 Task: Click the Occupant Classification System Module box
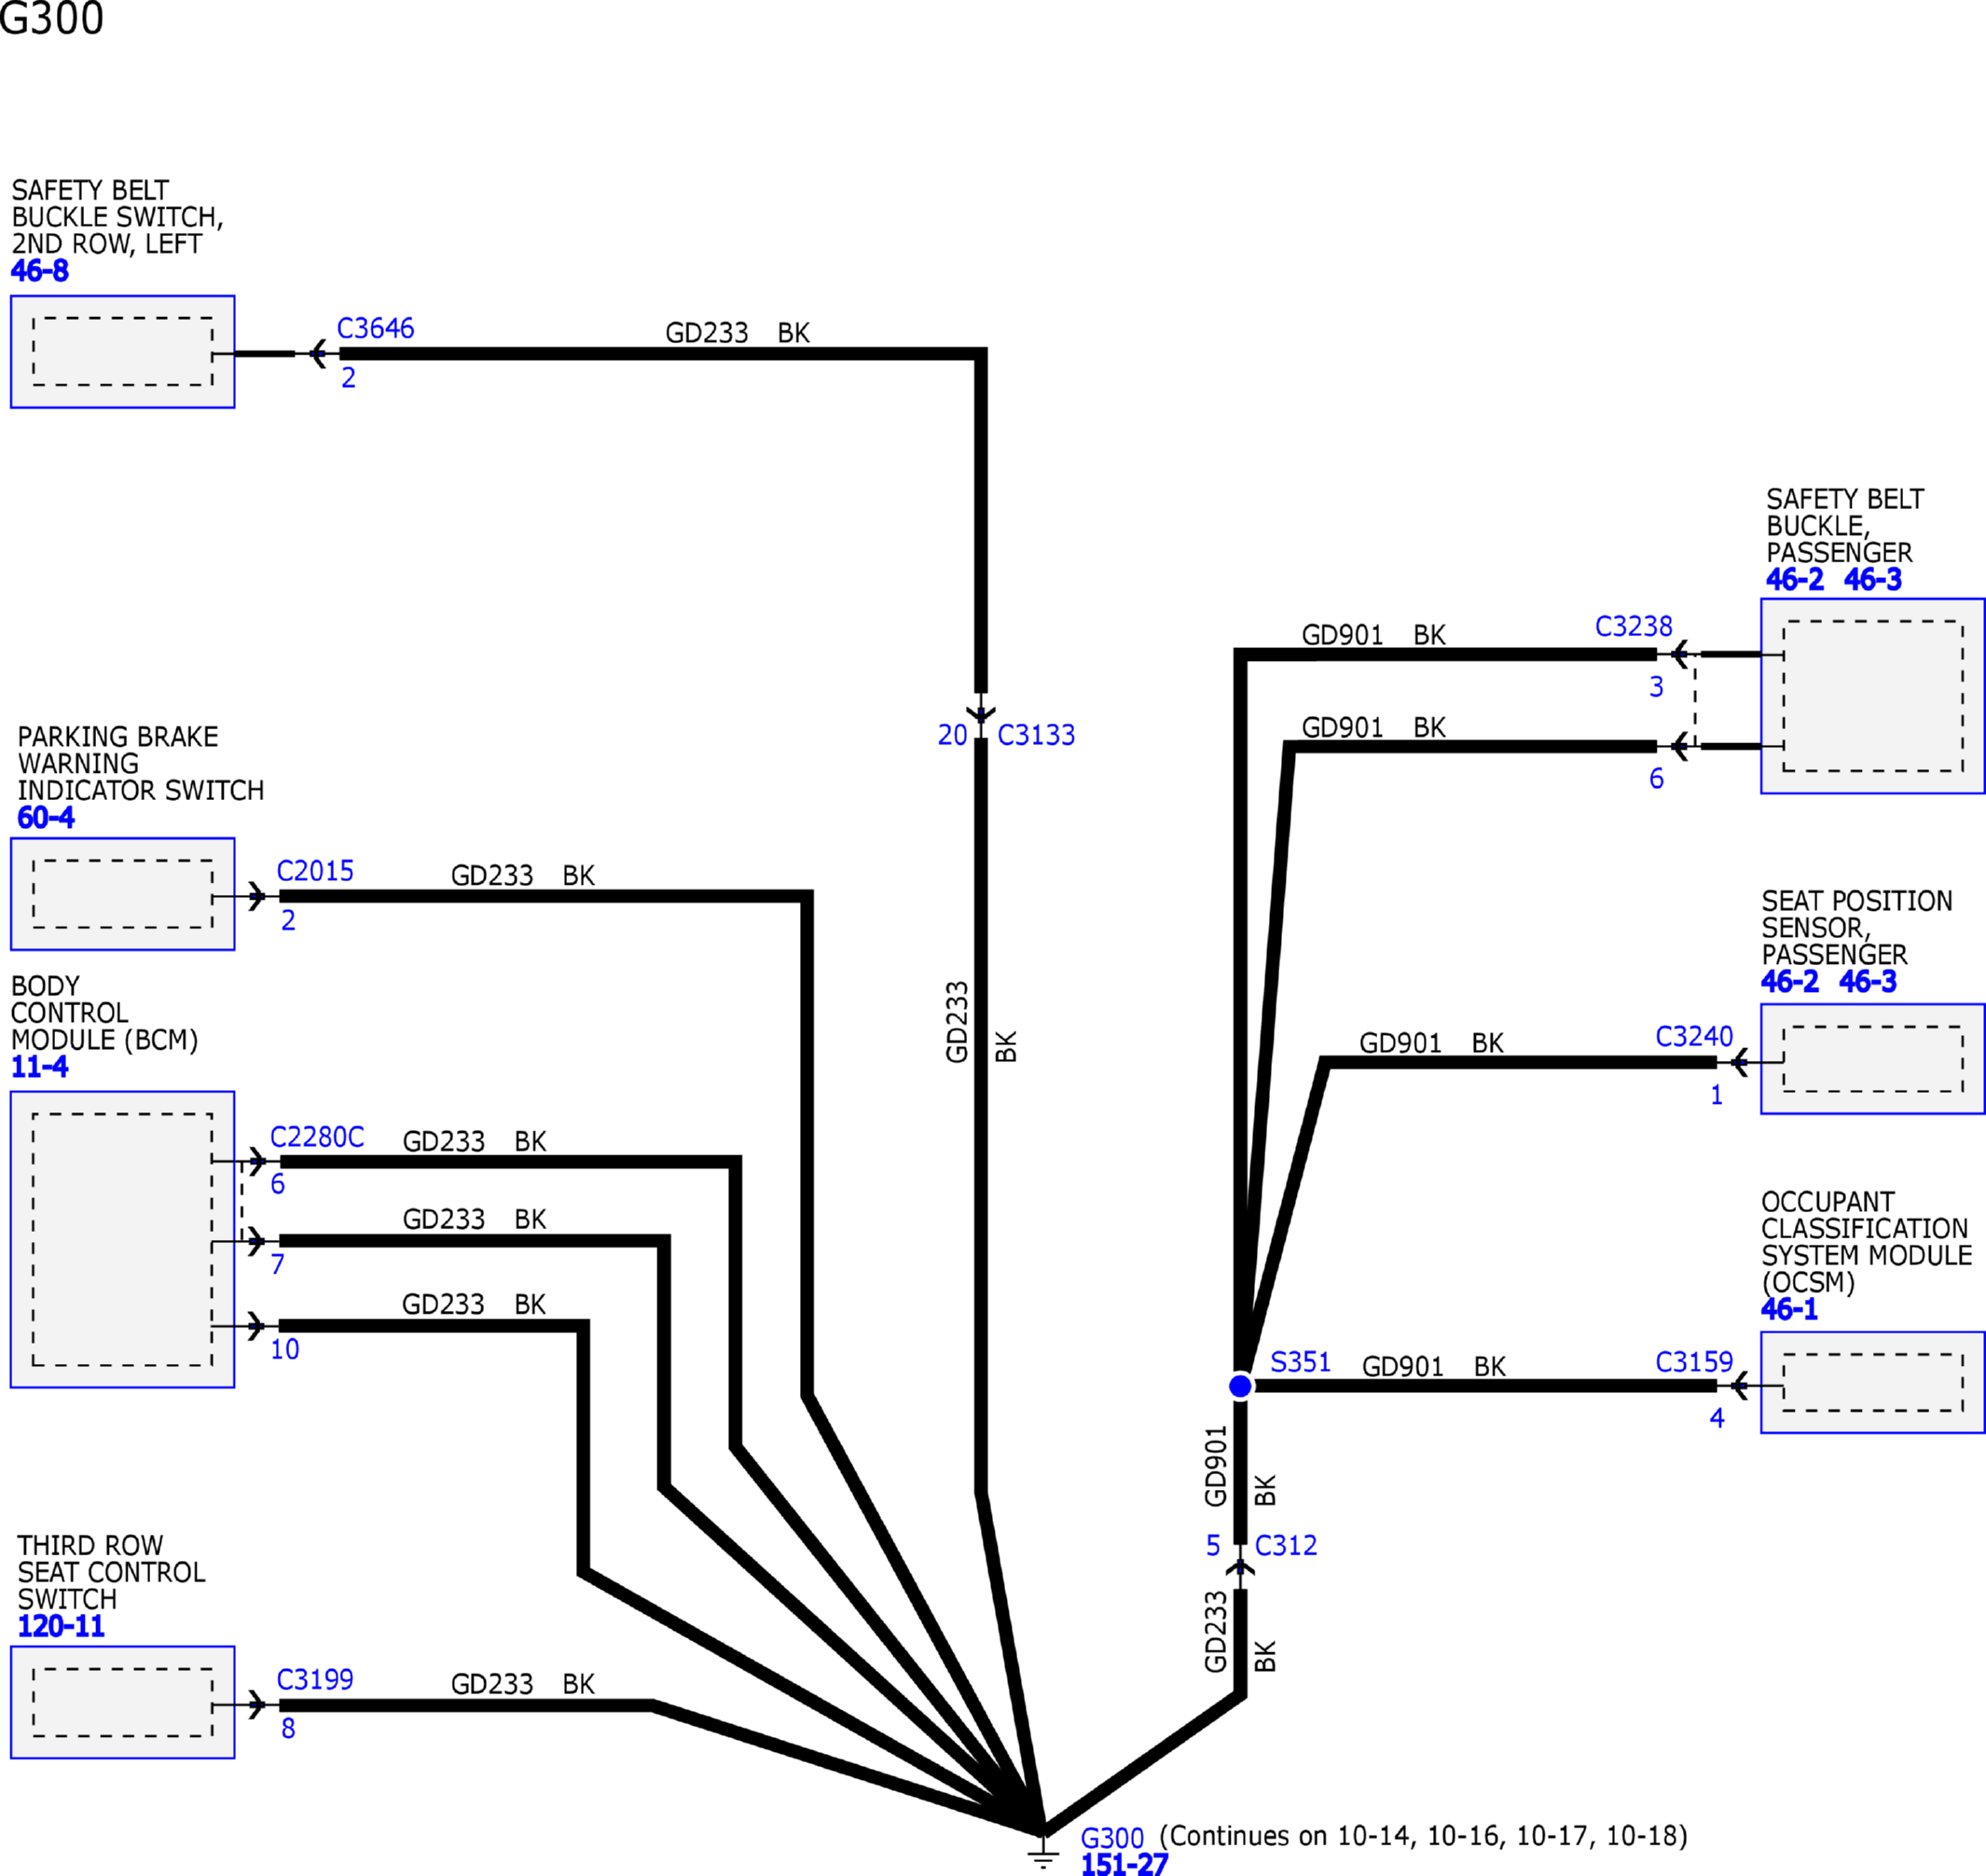point(1872,1382)
